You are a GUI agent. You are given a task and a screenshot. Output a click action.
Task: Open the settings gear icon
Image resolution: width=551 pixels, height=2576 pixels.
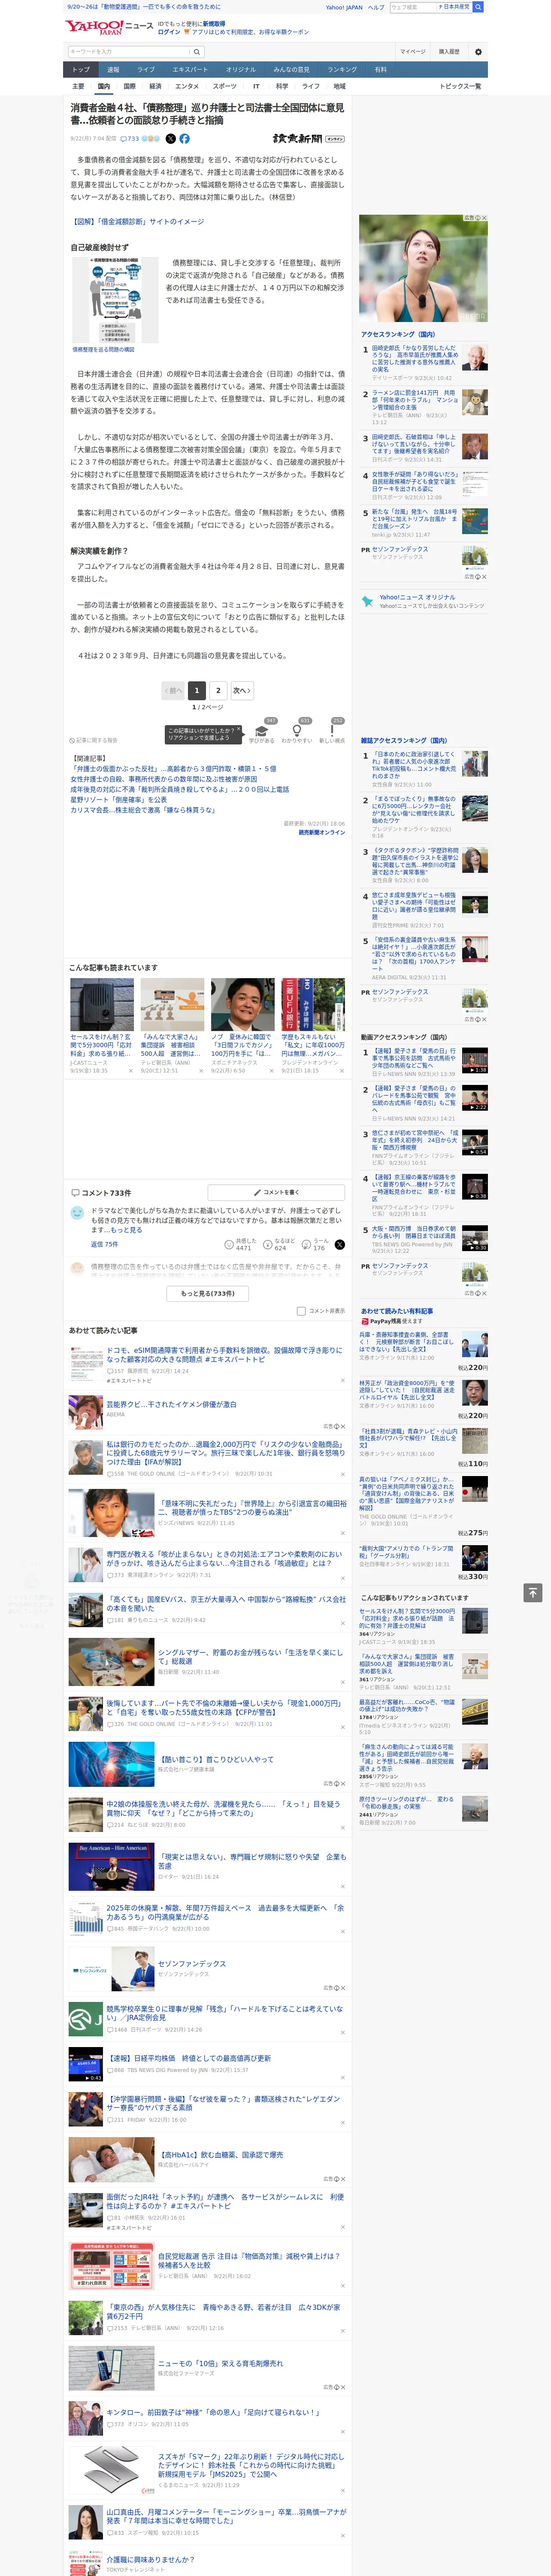[x=478, y=52]
